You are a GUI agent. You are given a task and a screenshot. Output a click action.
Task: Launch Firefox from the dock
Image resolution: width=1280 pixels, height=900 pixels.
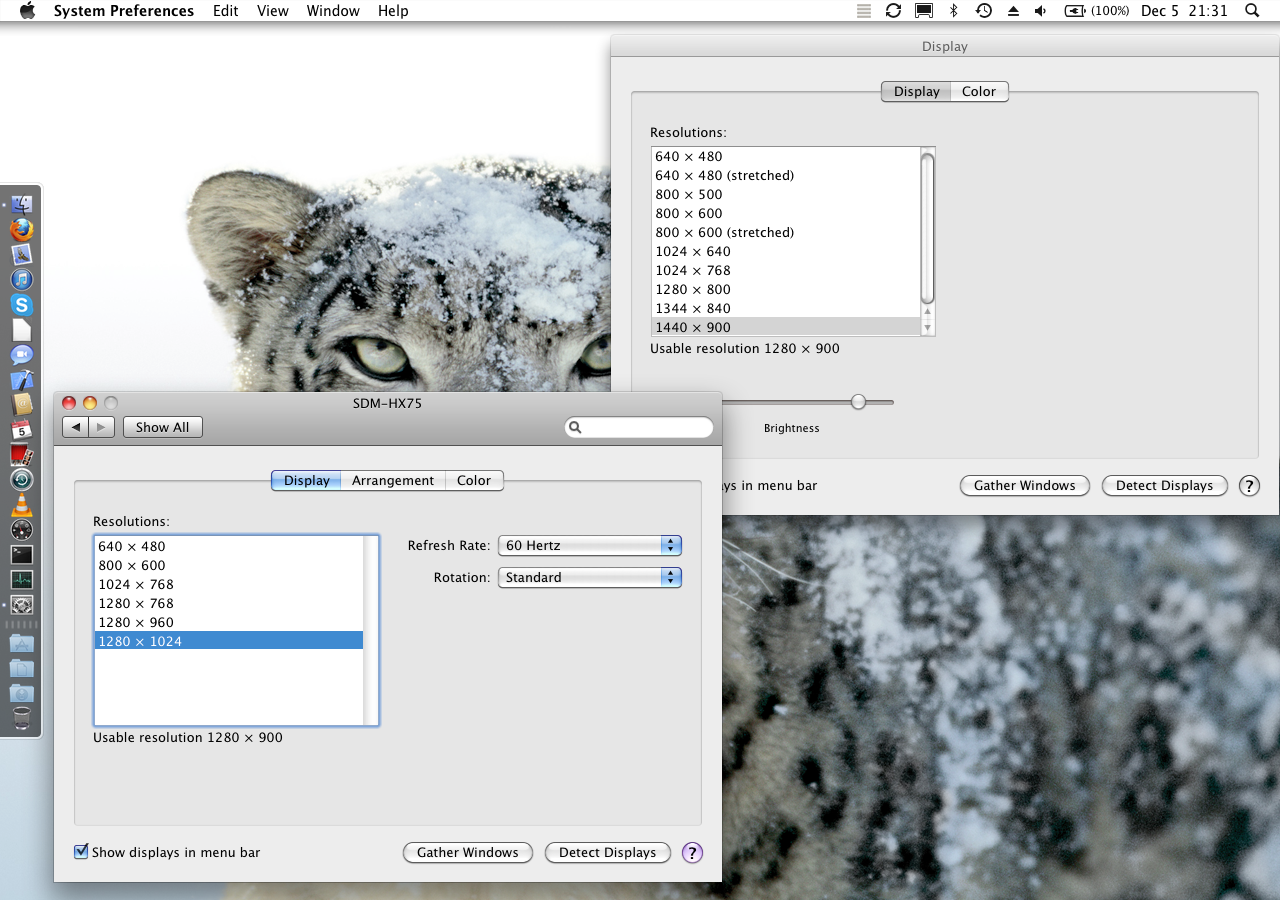22,230
